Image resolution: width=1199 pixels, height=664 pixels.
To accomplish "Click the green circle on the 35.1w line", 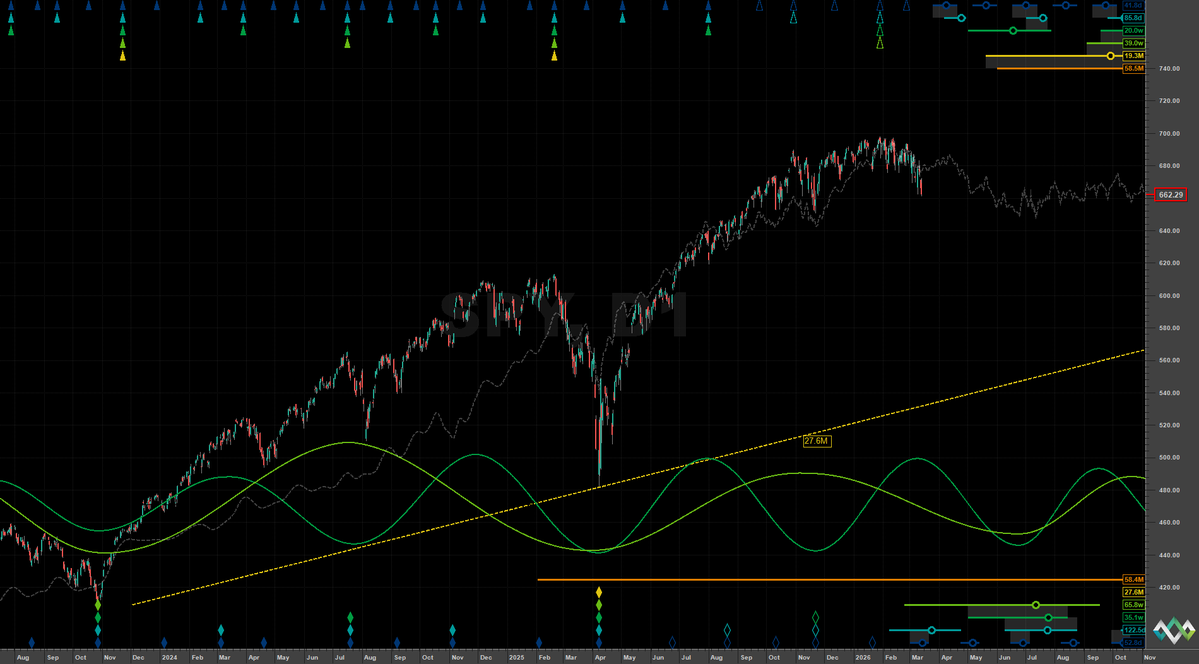I will 1048,617.
